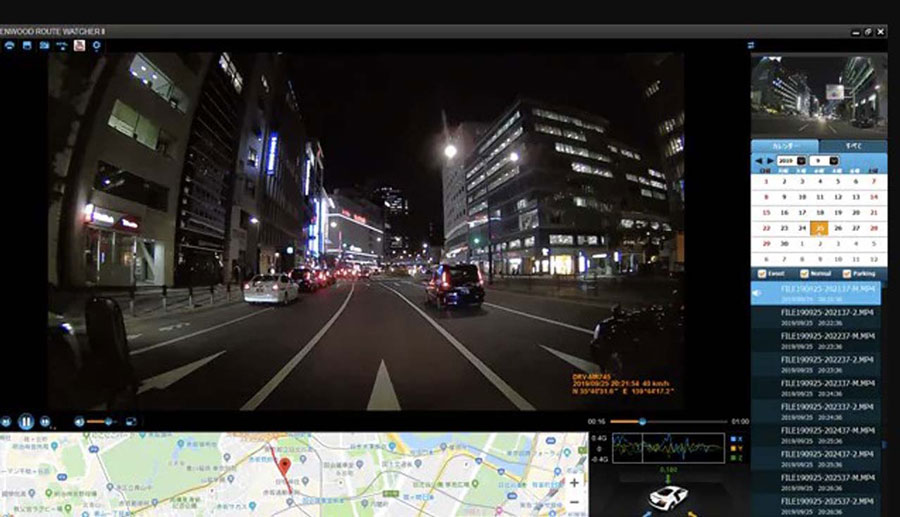Select FILE190925-202237-M.MP4 entry

(816, 341)
